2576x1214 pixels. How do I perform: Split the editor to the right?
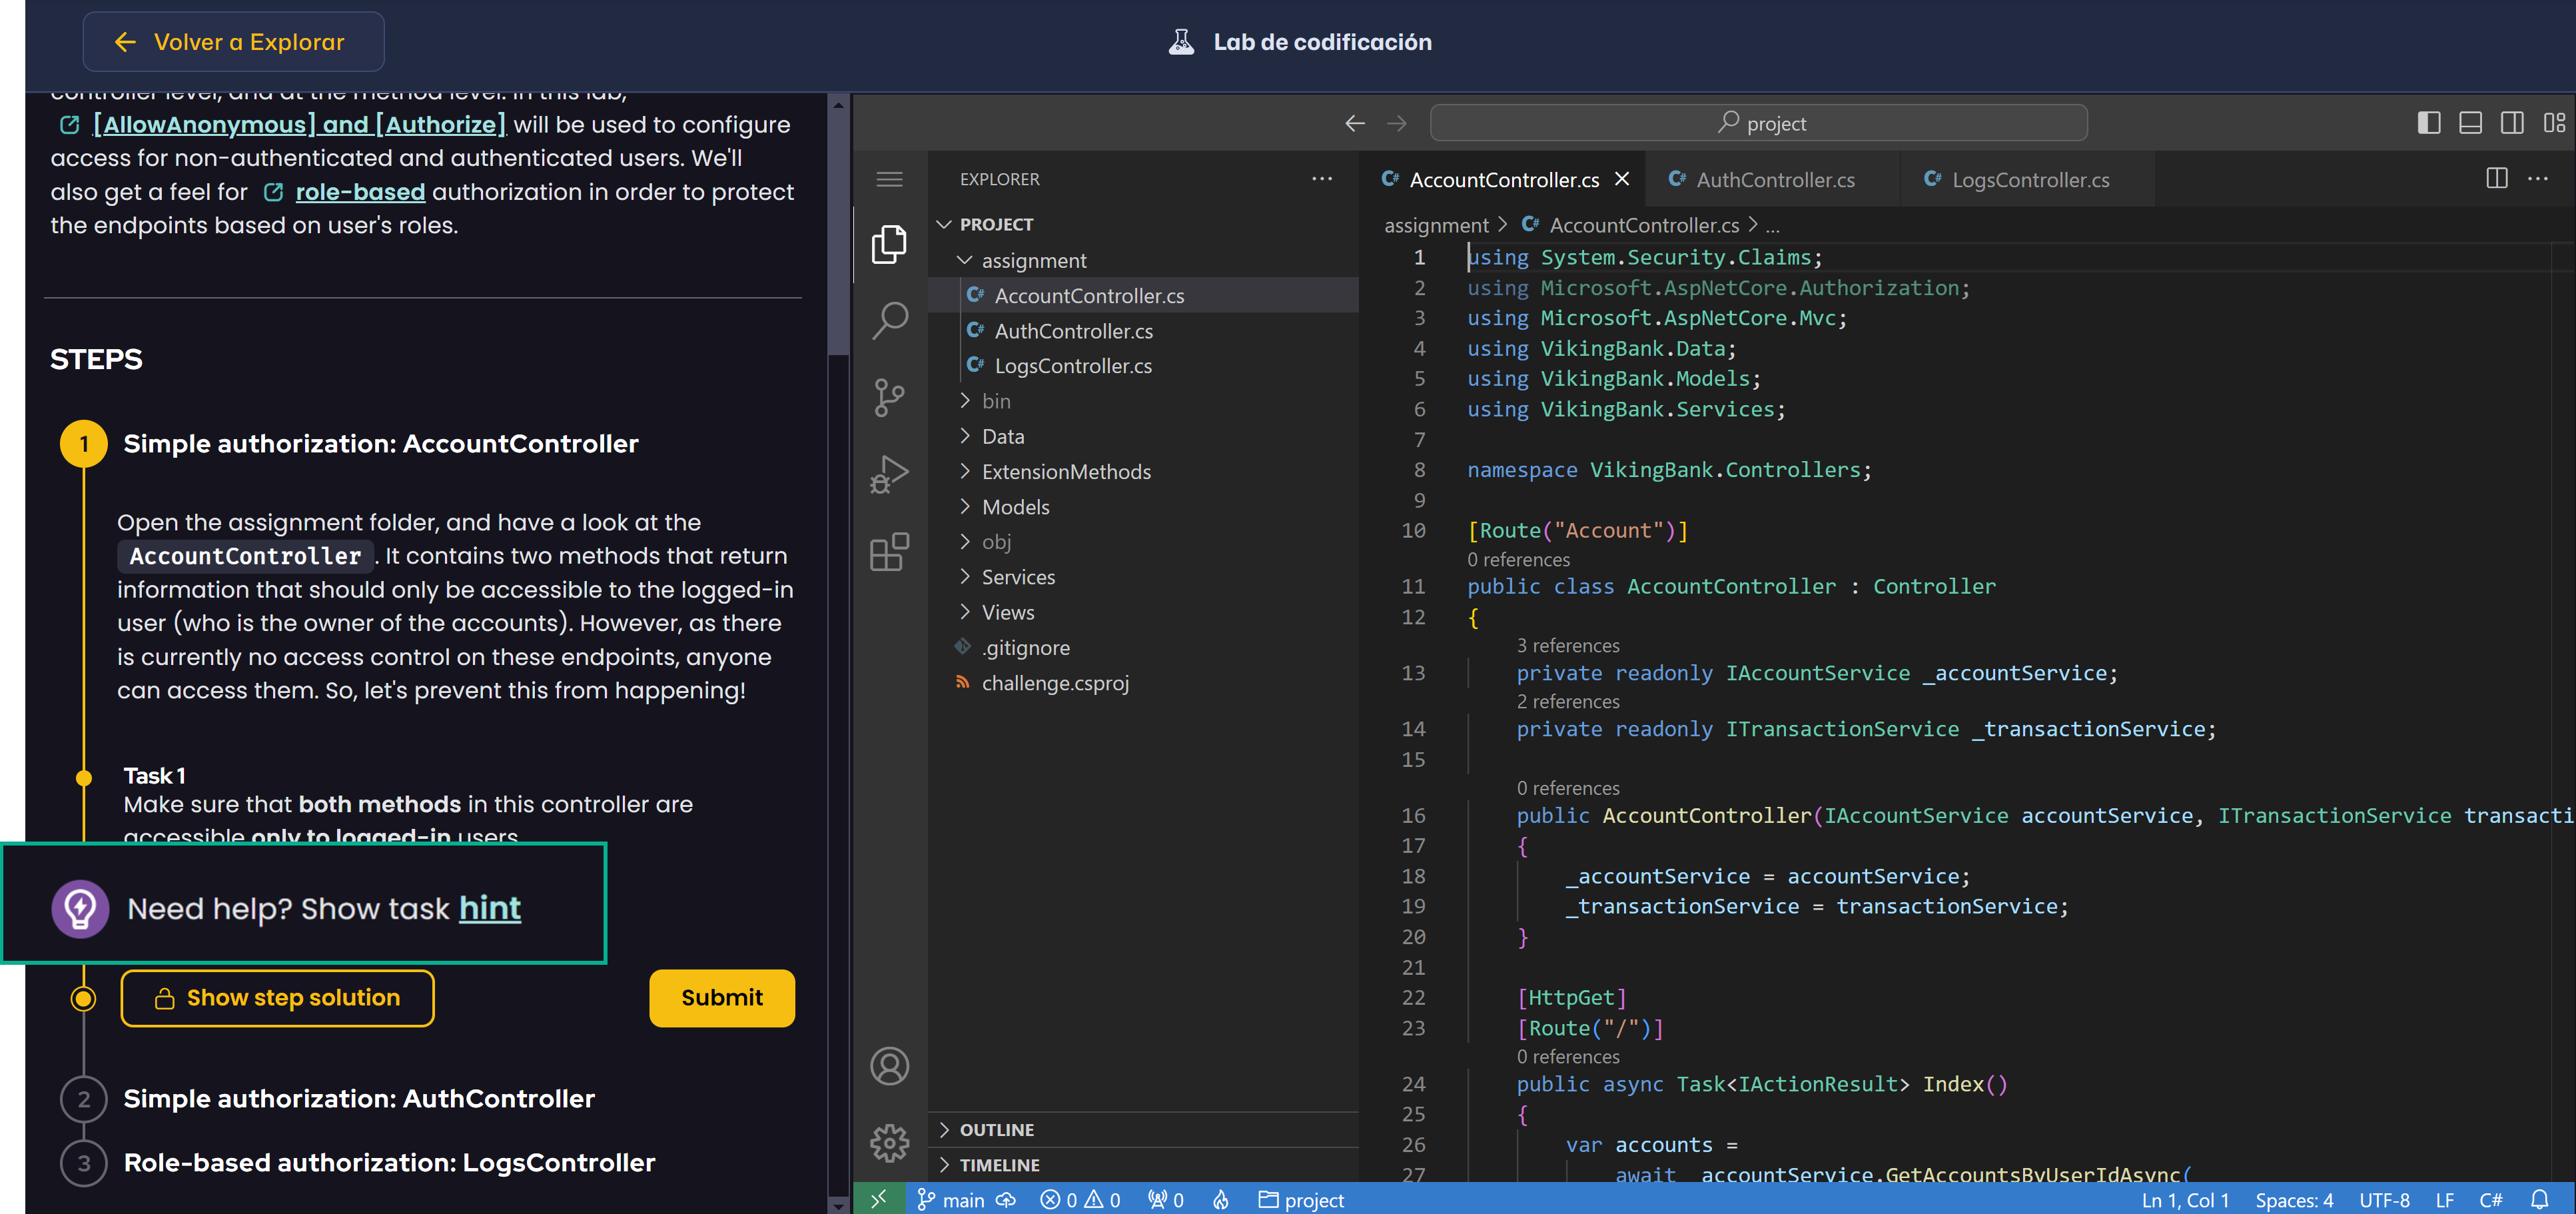point(2496,178)
